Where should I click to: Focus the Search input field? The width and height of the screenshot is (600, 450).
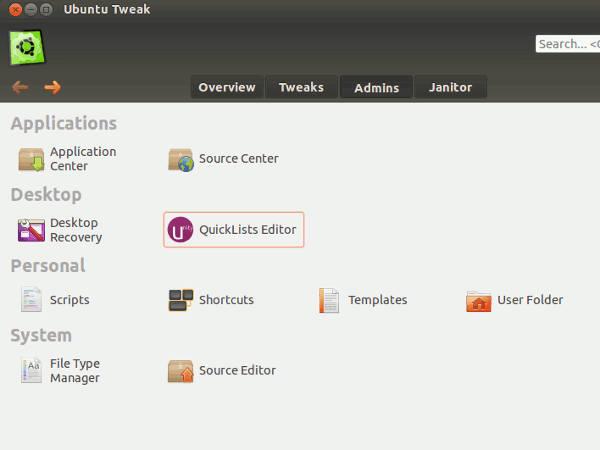click(x=568, y=44)
